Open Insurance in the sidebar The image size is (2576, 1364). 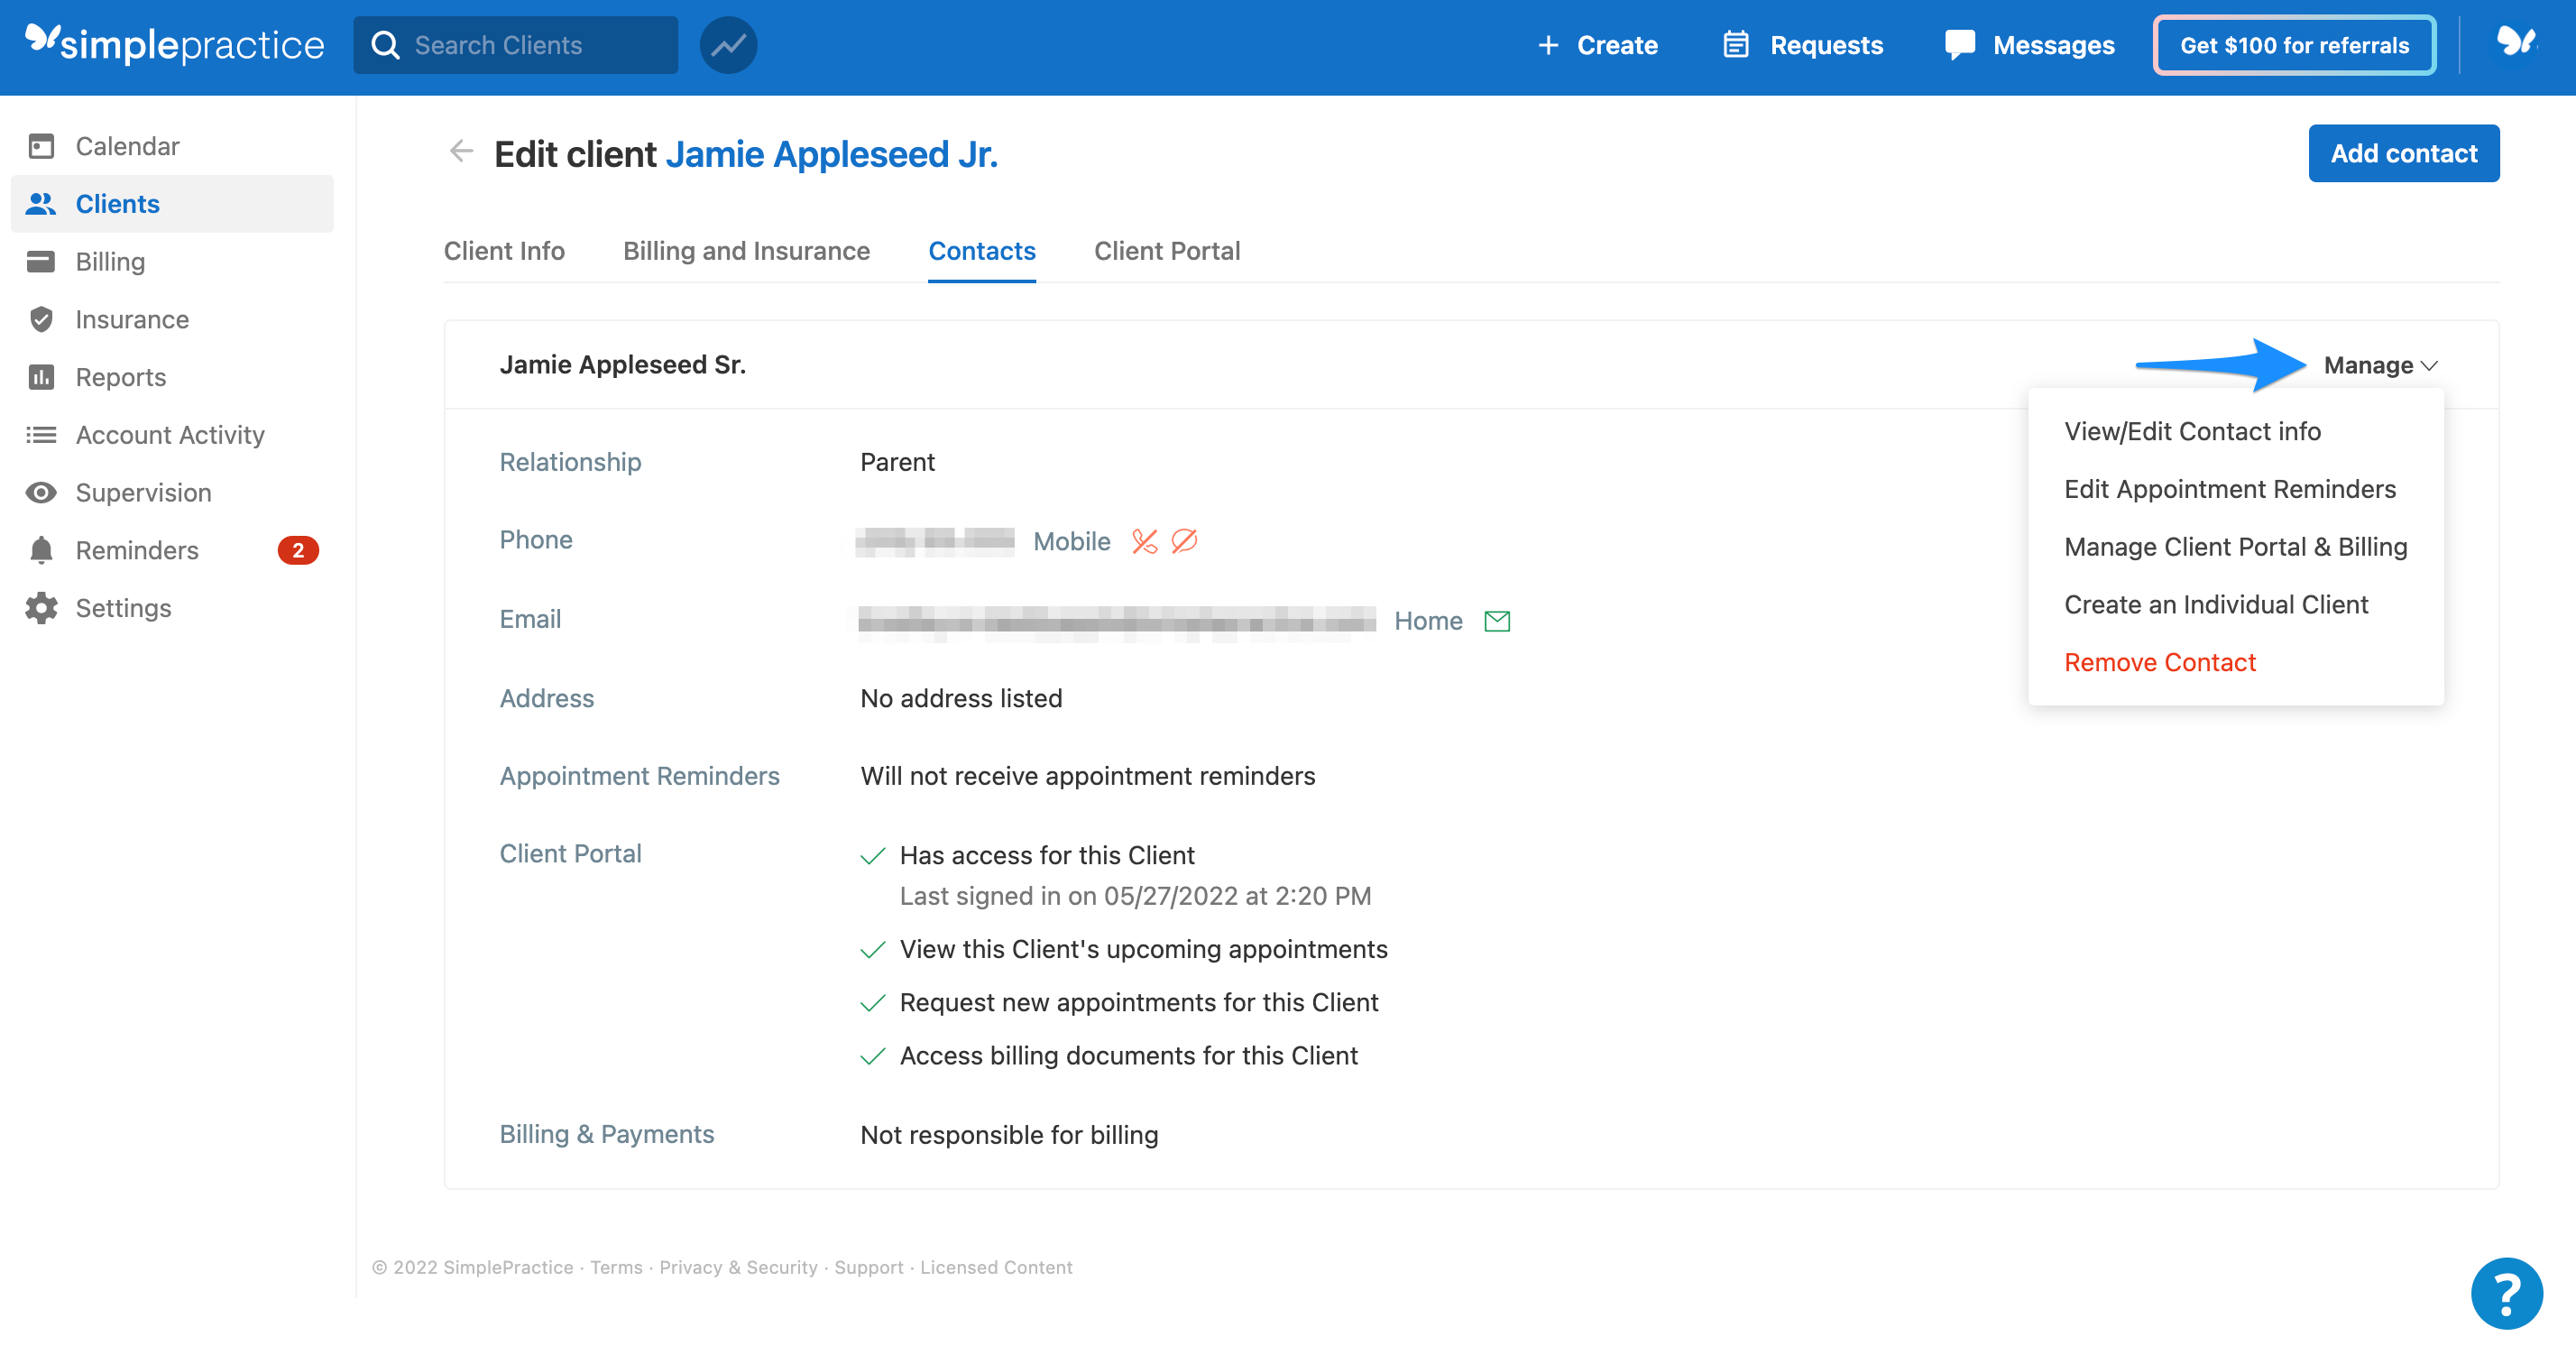click(172, 319)
